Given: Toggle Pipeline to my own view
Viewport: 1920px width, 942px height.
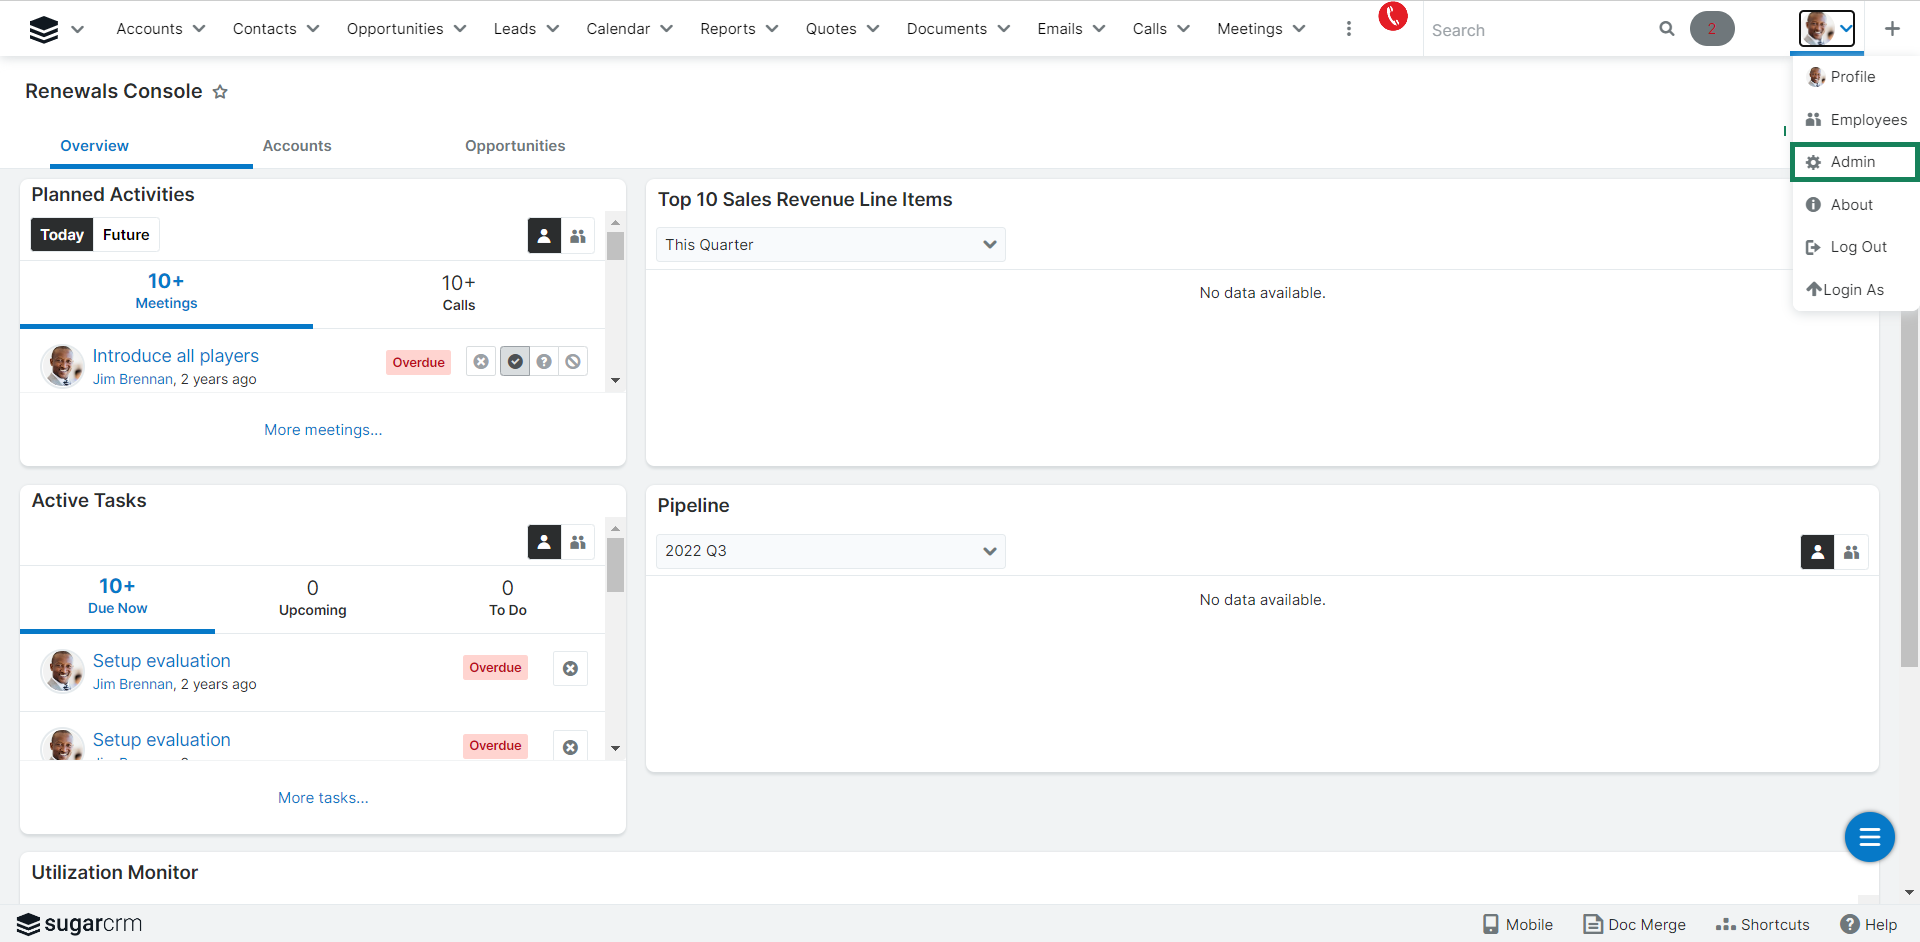Looking at the screenshot, I should tap(1817, 552).
